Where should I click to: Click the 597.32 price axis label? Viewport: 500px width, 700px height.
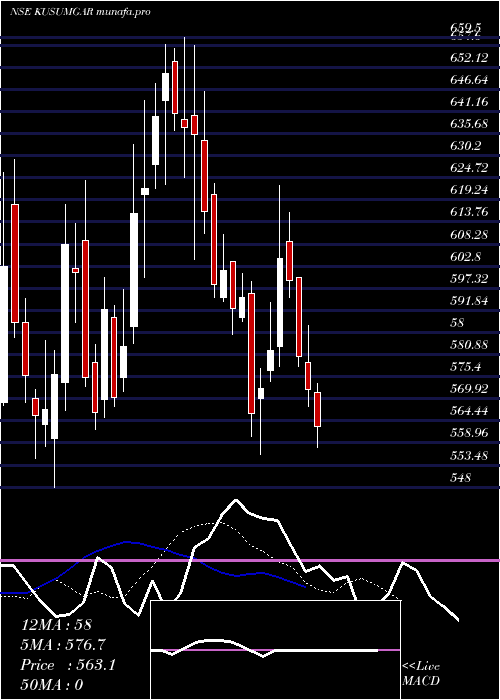click(470, 279)
